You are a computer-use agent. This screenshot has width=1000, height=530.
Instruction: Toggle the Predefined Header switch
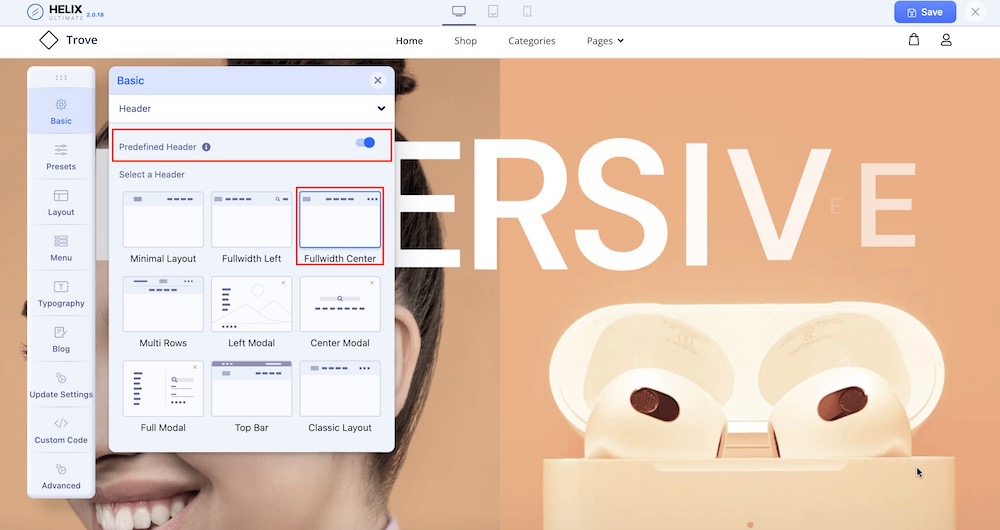pyautogui.click(x=365, y=142)
